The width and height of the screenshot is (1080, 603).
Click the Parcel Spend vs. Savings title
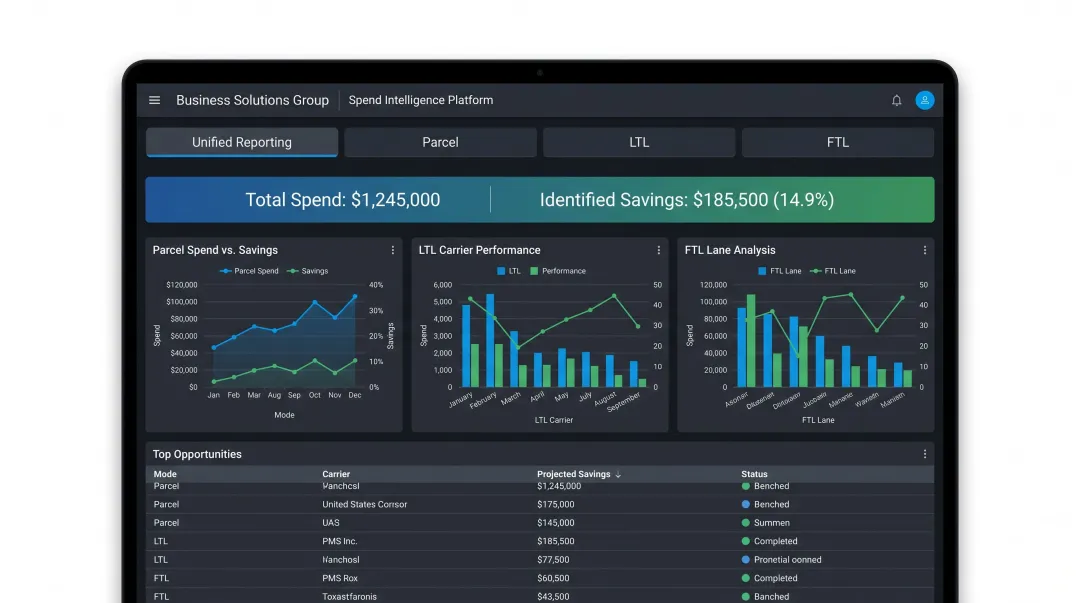[x=215, y=250]
